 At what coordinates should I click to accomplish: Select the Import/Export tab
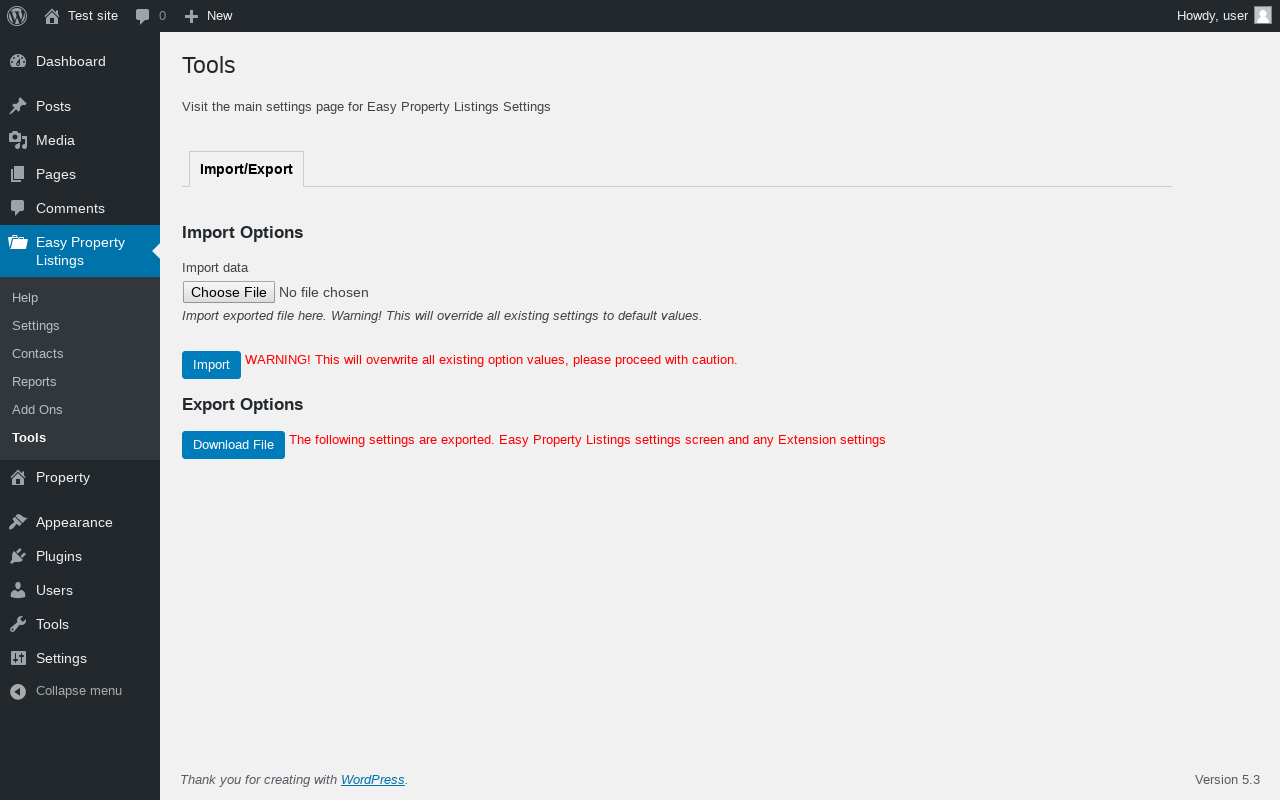[x=246, y=169]
